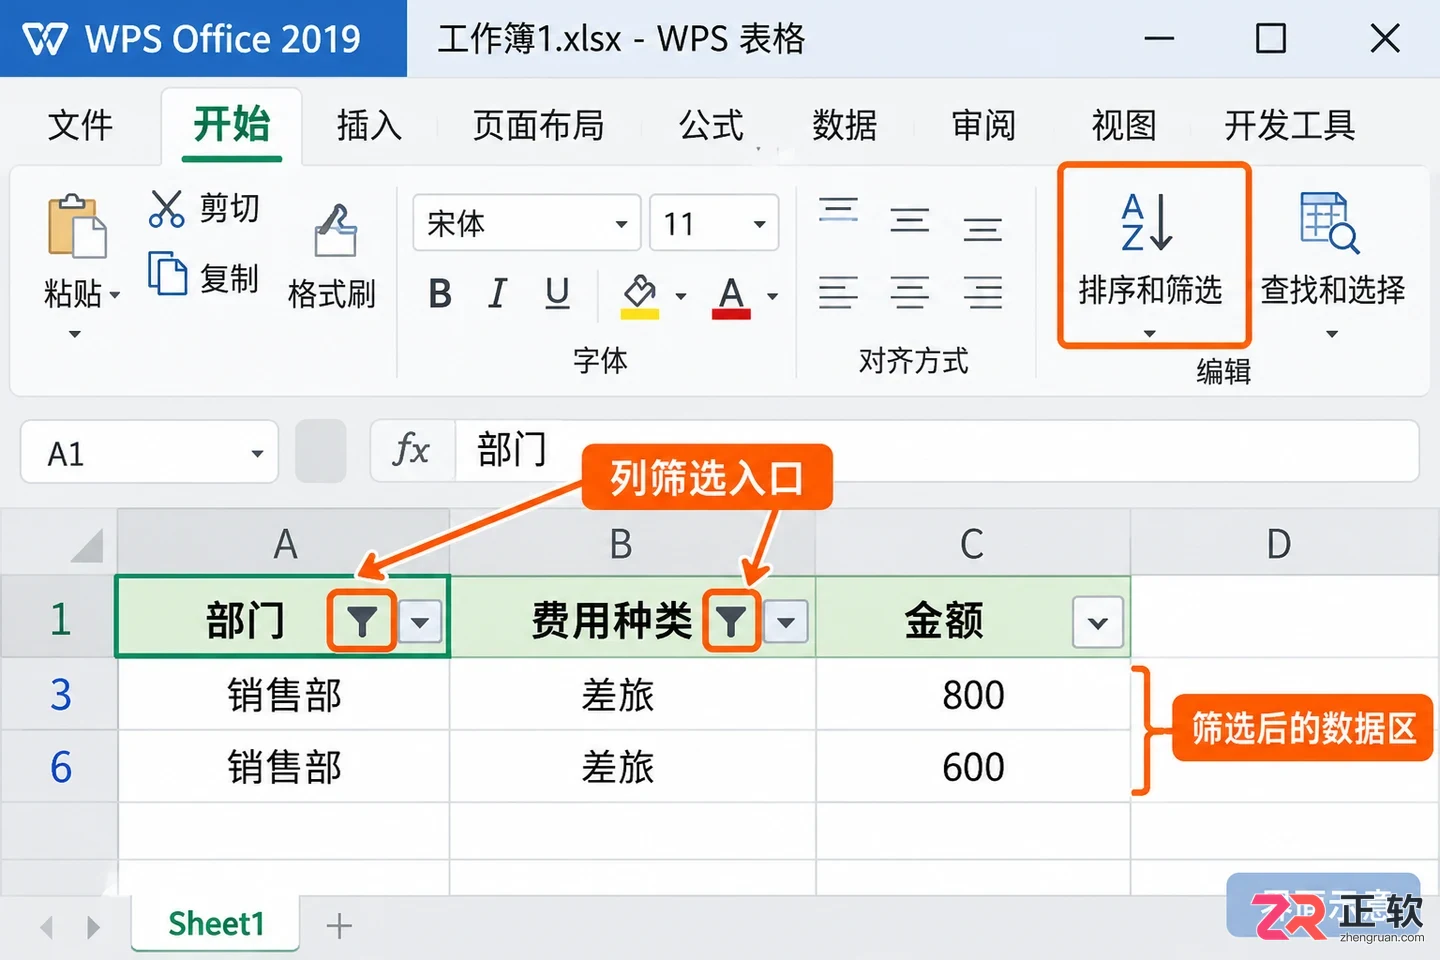Switch to the 公式 tab
The image size is (1440, 960).
coord(711,126)
